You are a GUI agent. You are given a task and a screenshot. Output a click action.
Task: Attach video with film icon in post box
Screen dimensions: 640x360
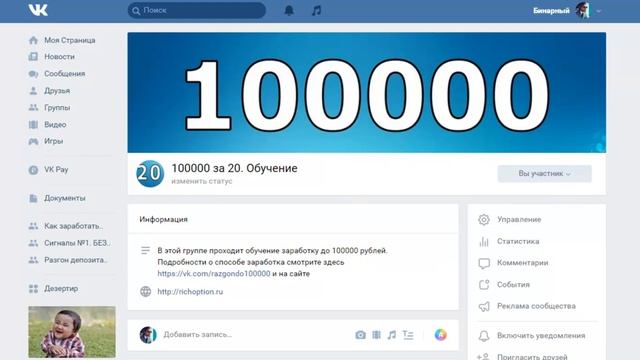point(376,335)
